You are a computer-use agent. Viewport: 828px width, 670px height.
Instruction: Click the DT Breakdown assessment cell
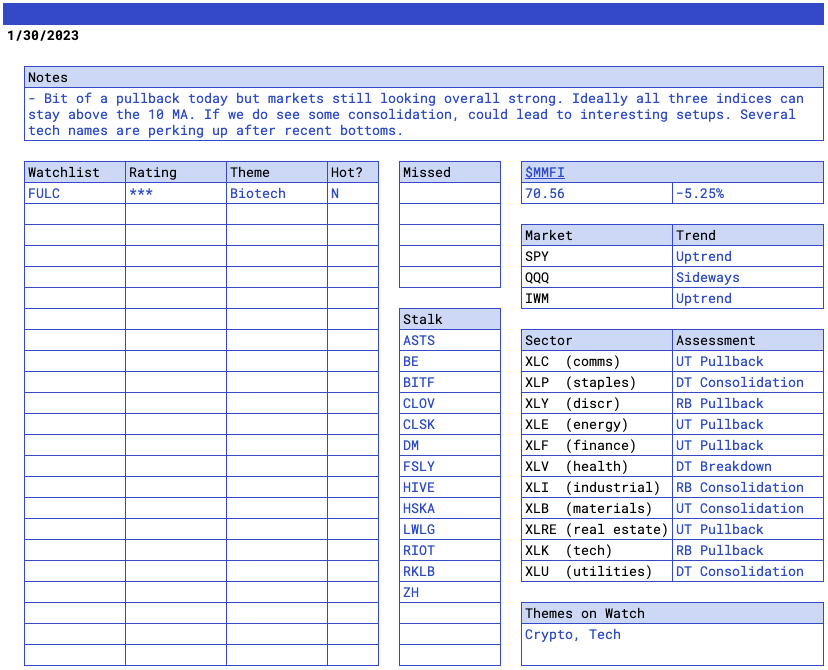coord(748,466)
